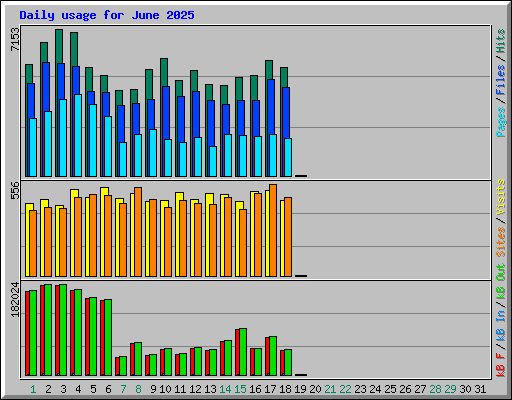Click the orange Sites bar for day 17
Screen dimensions: 512x400
point(273,230)
